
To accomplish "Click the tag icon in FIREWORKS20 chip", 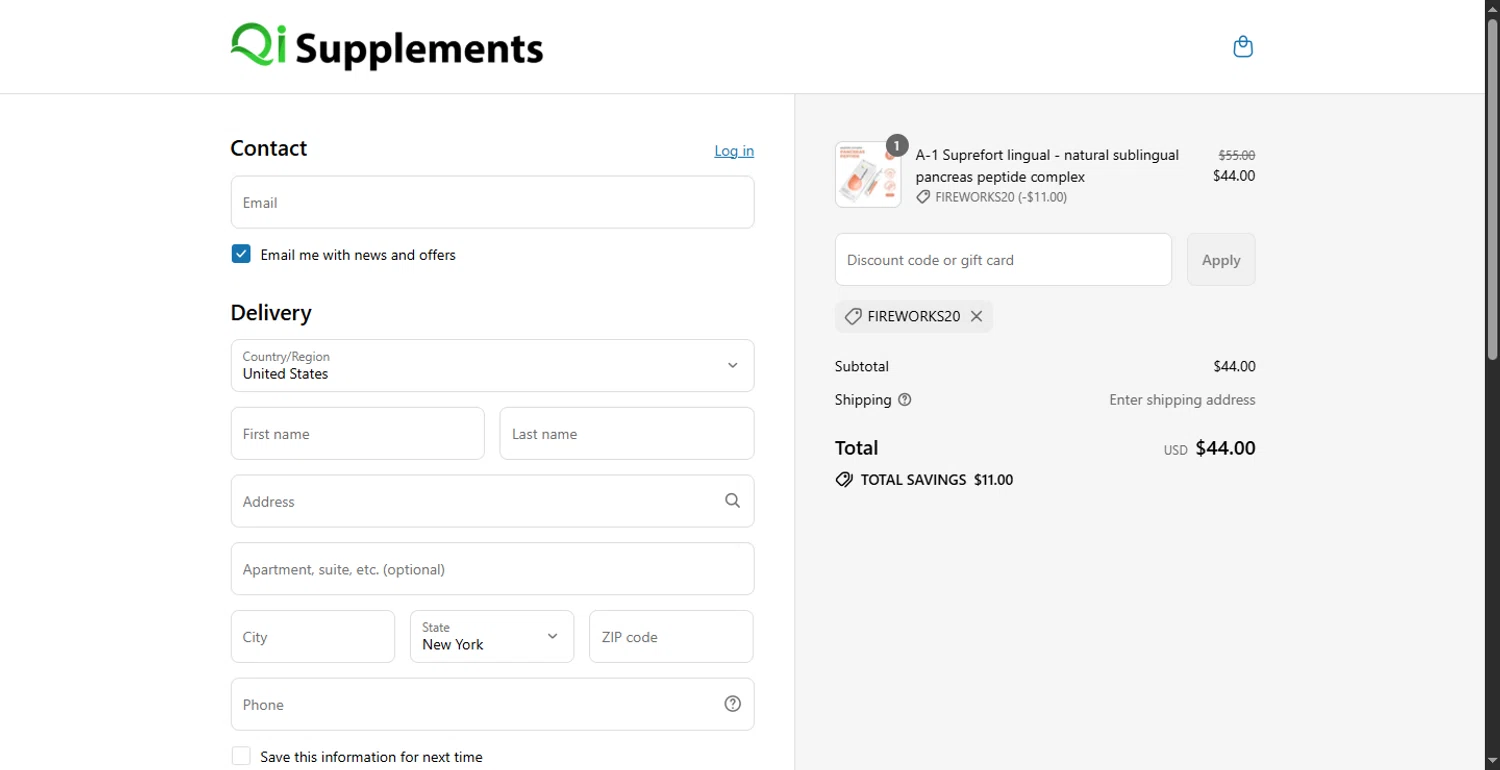I will [853, 316].
